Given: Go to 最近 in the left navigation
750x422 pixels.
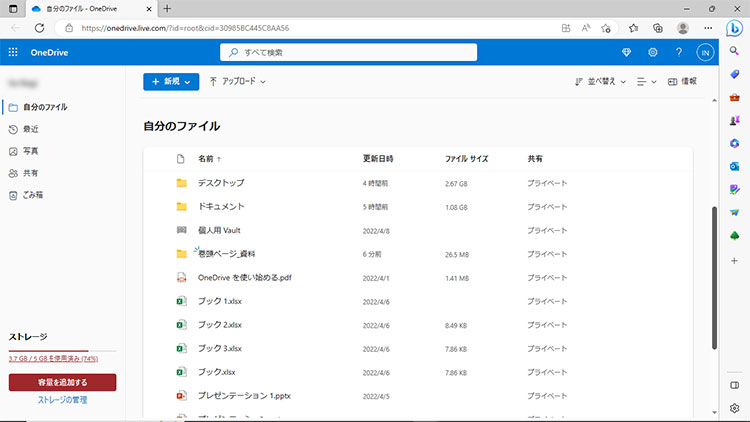Looking at the screenshot, I should [x=31, y=129].
